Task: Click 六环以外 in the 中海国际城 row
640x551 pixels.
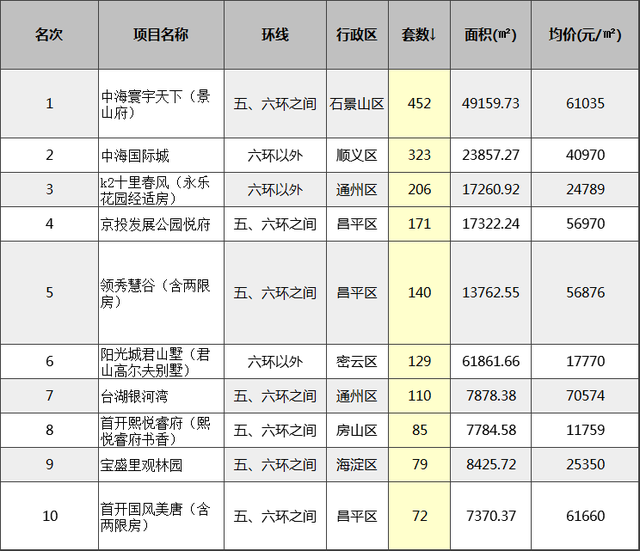Action: point(275,155)
